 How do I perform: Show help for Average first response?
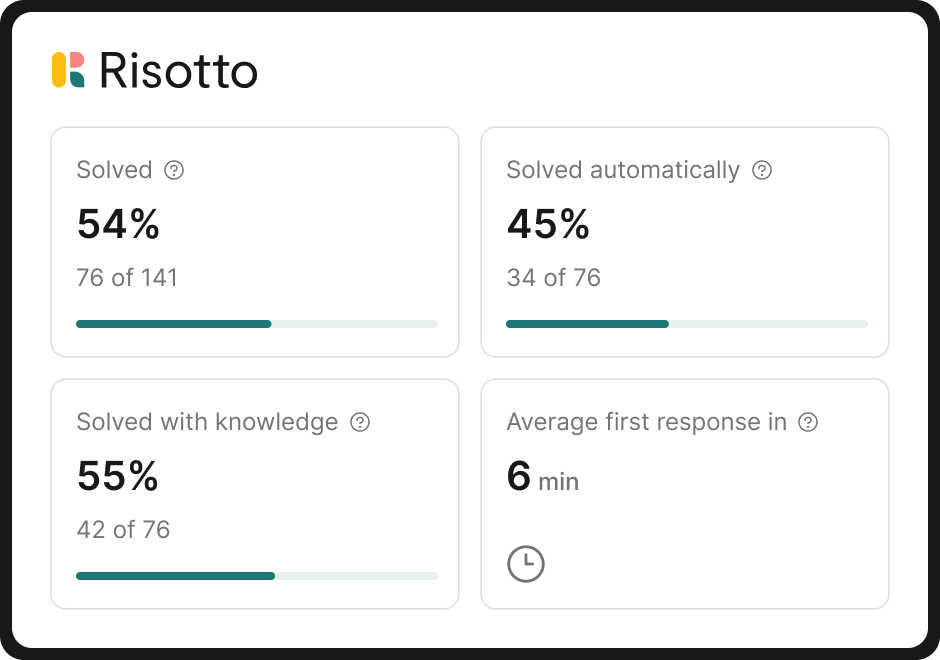click(x=808, y=422)
